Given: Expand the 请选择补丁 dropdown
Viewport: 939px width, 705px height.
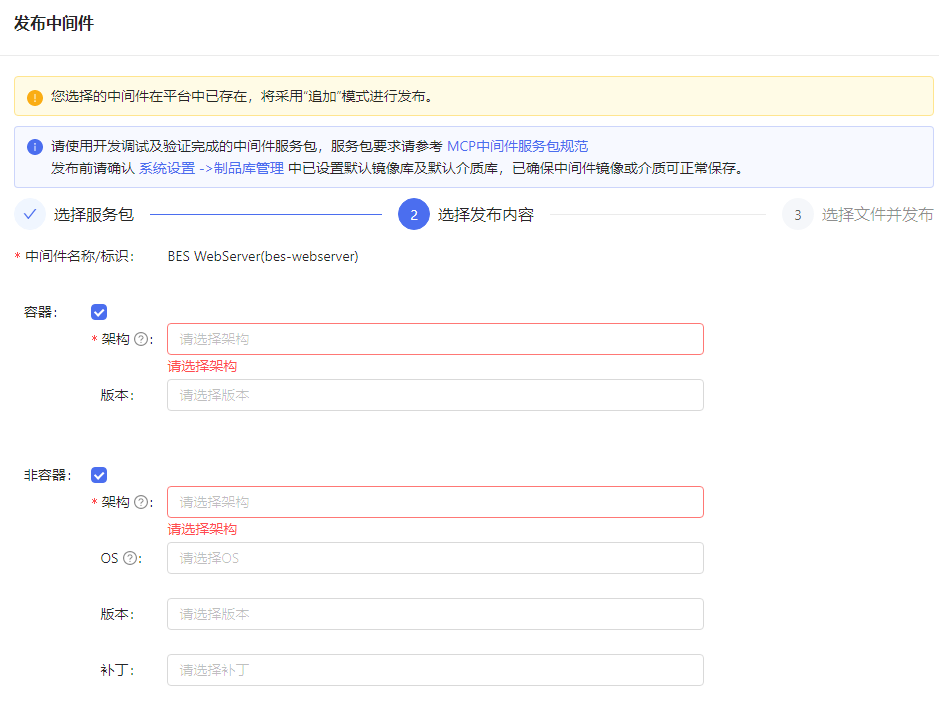Looking at the screenshot, I should click(x=435, y=670).
